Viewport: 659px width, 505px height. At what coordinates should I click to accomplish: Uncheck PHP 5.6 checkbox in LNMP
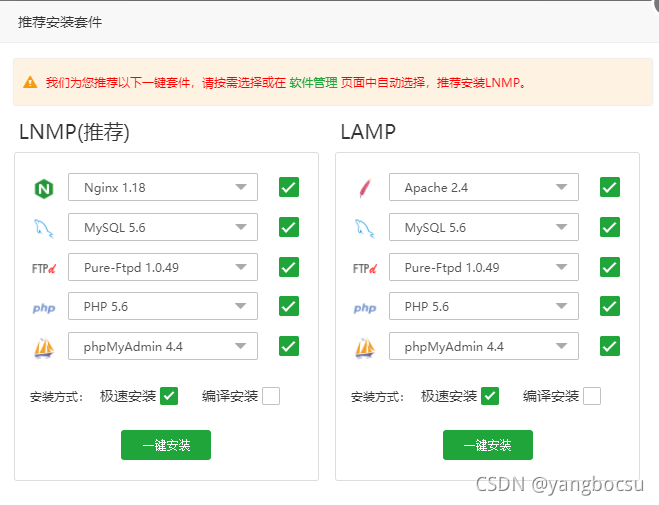coord(289,306)
